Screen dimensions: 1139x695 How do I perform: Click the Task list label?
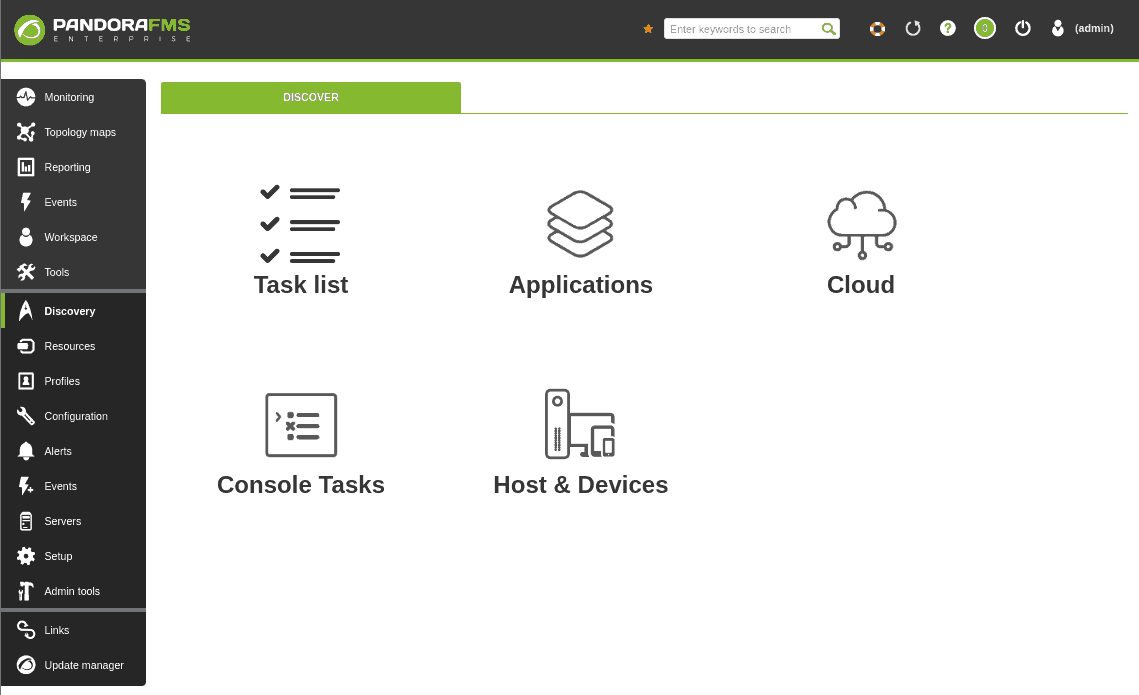coord(301,285)
